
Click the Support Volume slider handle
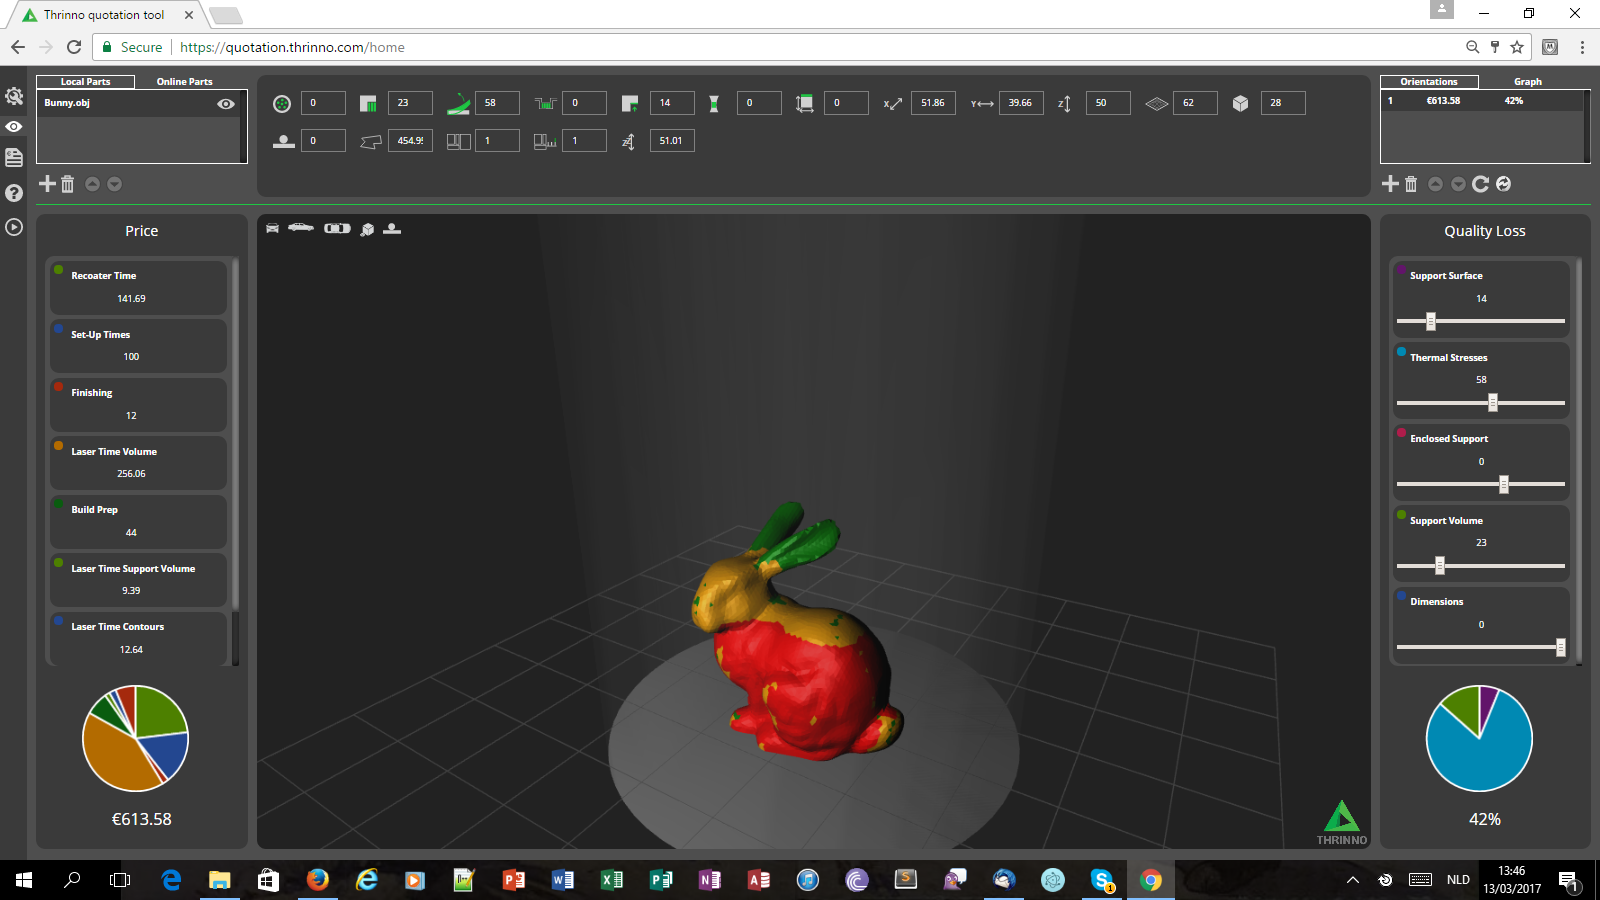1440,565
